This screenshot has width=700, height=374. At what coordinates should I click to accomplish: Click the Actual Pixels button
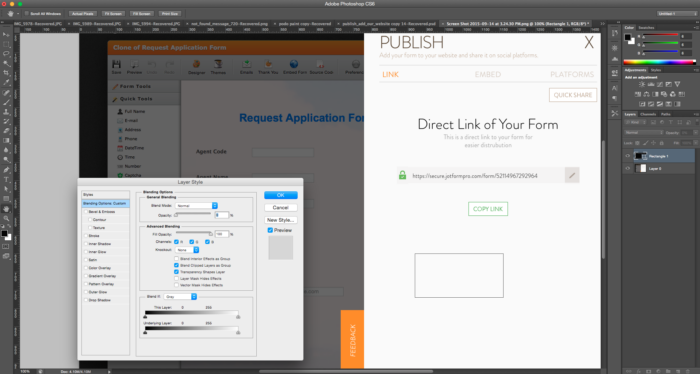pyautogui.click(x=83, y=13)
